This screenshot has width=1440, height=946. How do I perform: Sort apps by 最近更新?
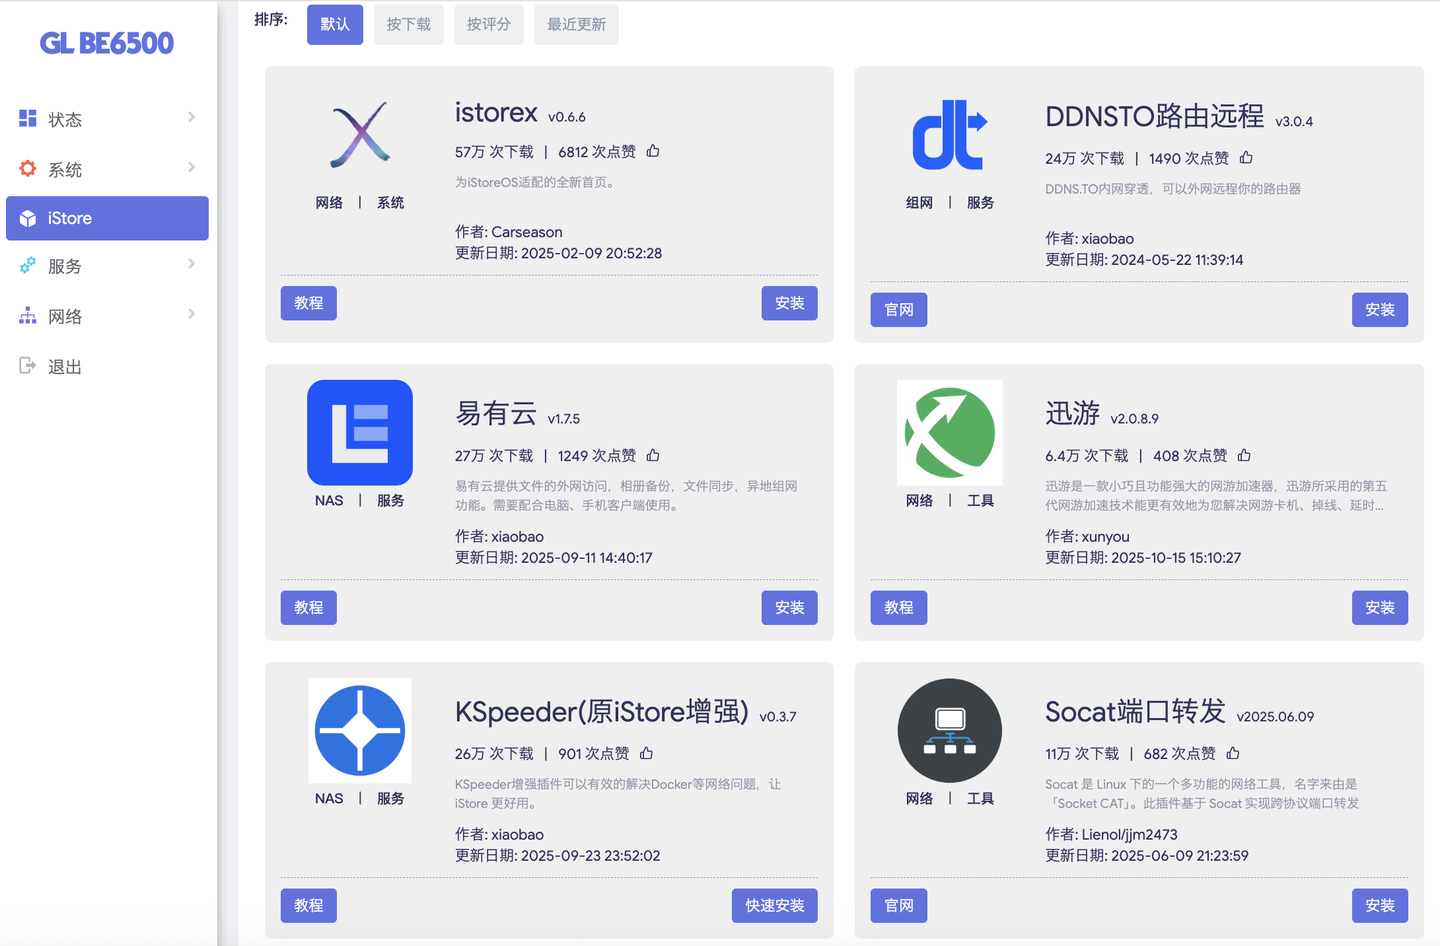[x=576, y=24]
